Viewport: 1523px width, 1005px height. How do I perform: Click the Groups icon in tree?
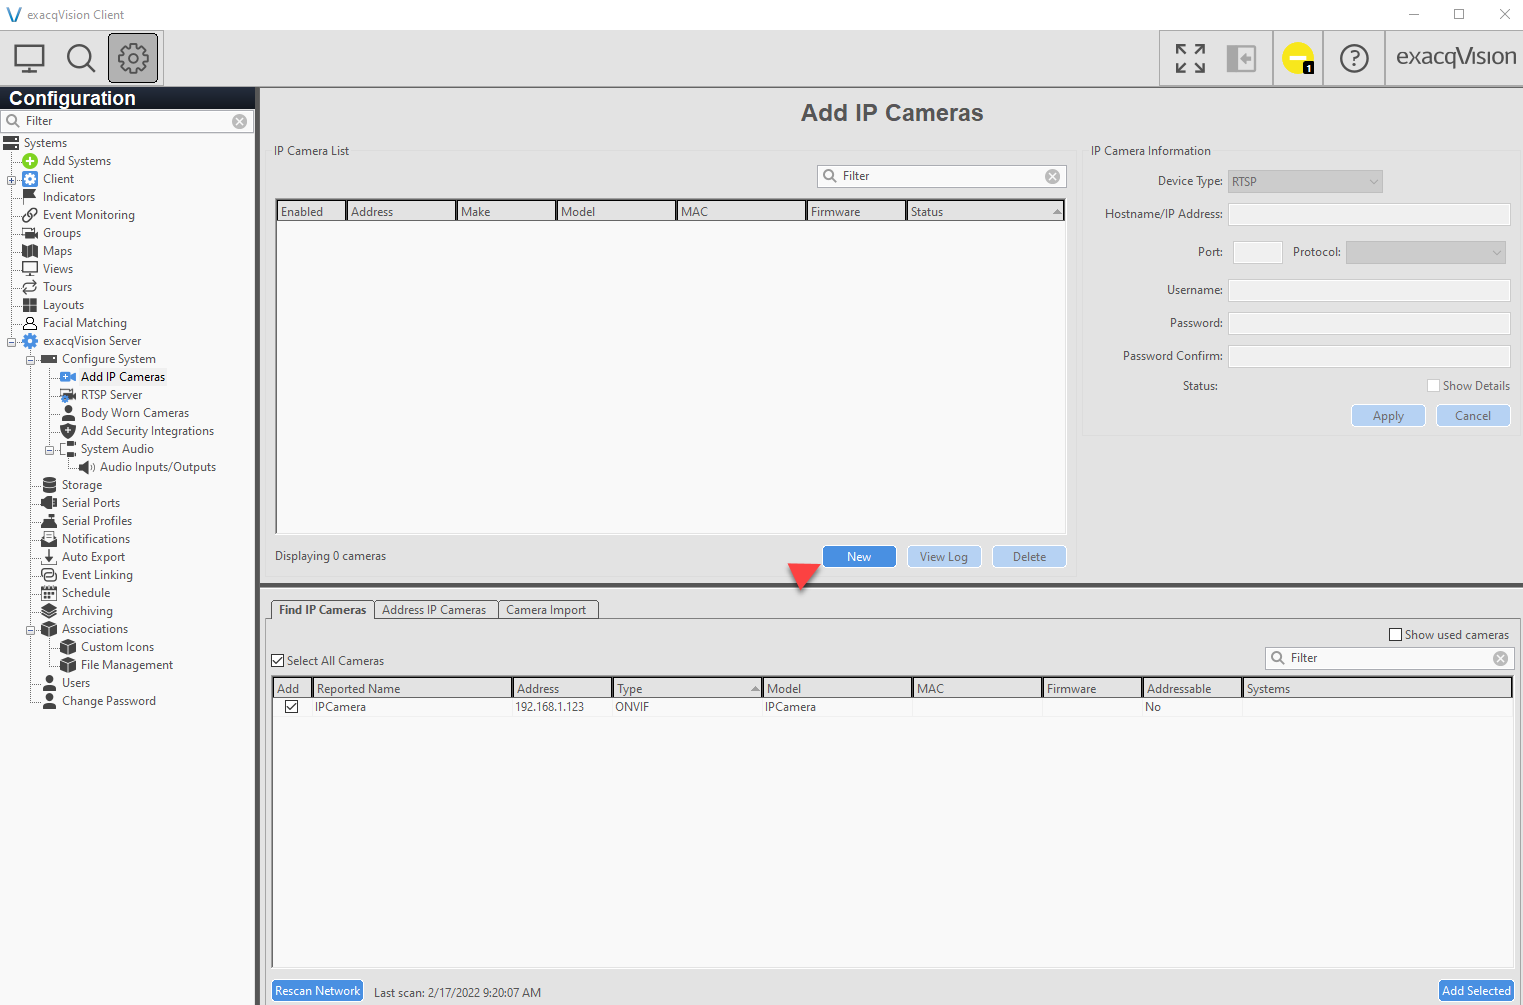click(30, 233)
